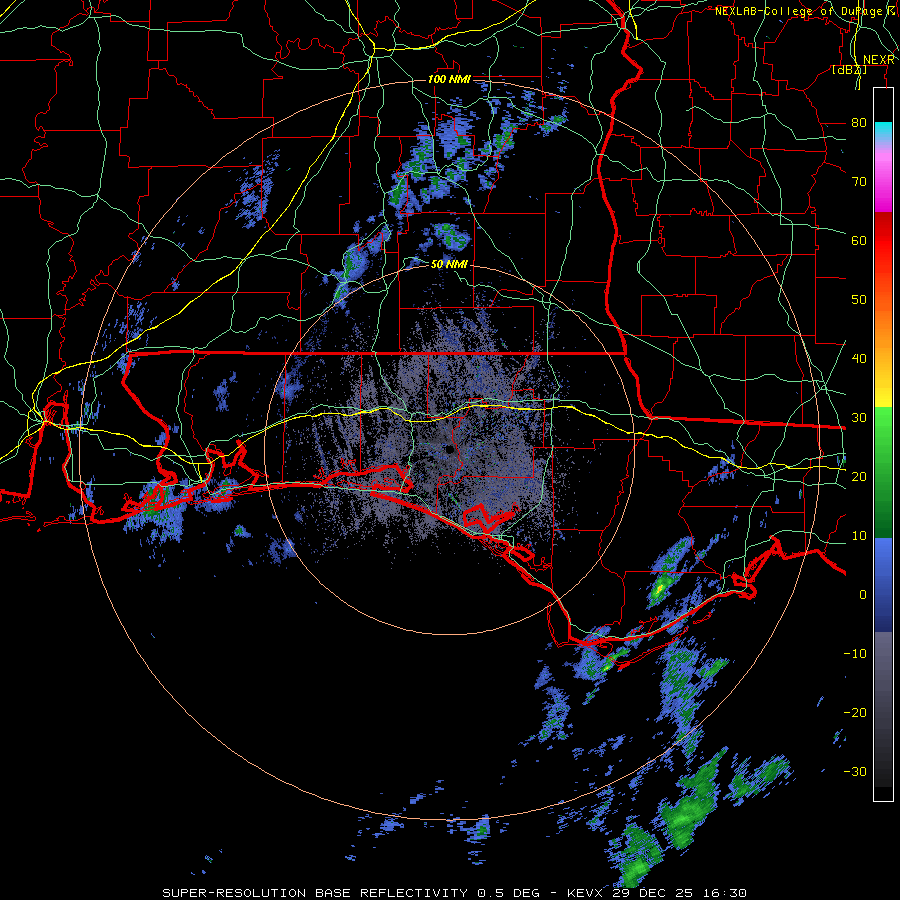The image size is (900, 900).
Task: Click the KEVX radar site center dot
Action: pos(449,450)
